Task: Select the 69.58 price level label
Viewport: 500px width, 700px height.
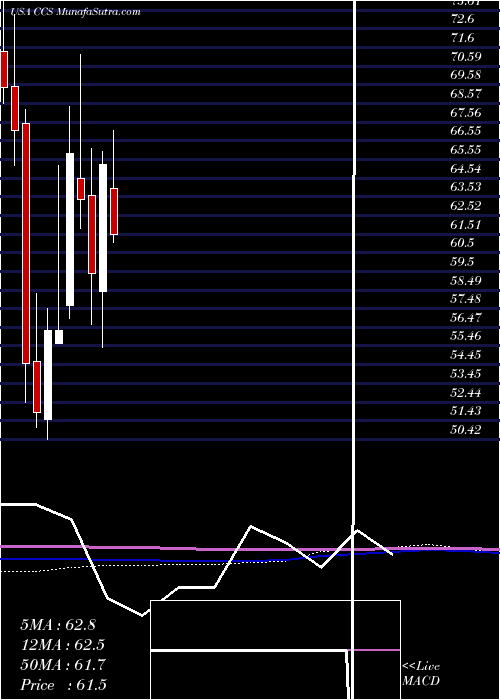Action: tap(466, 75)
